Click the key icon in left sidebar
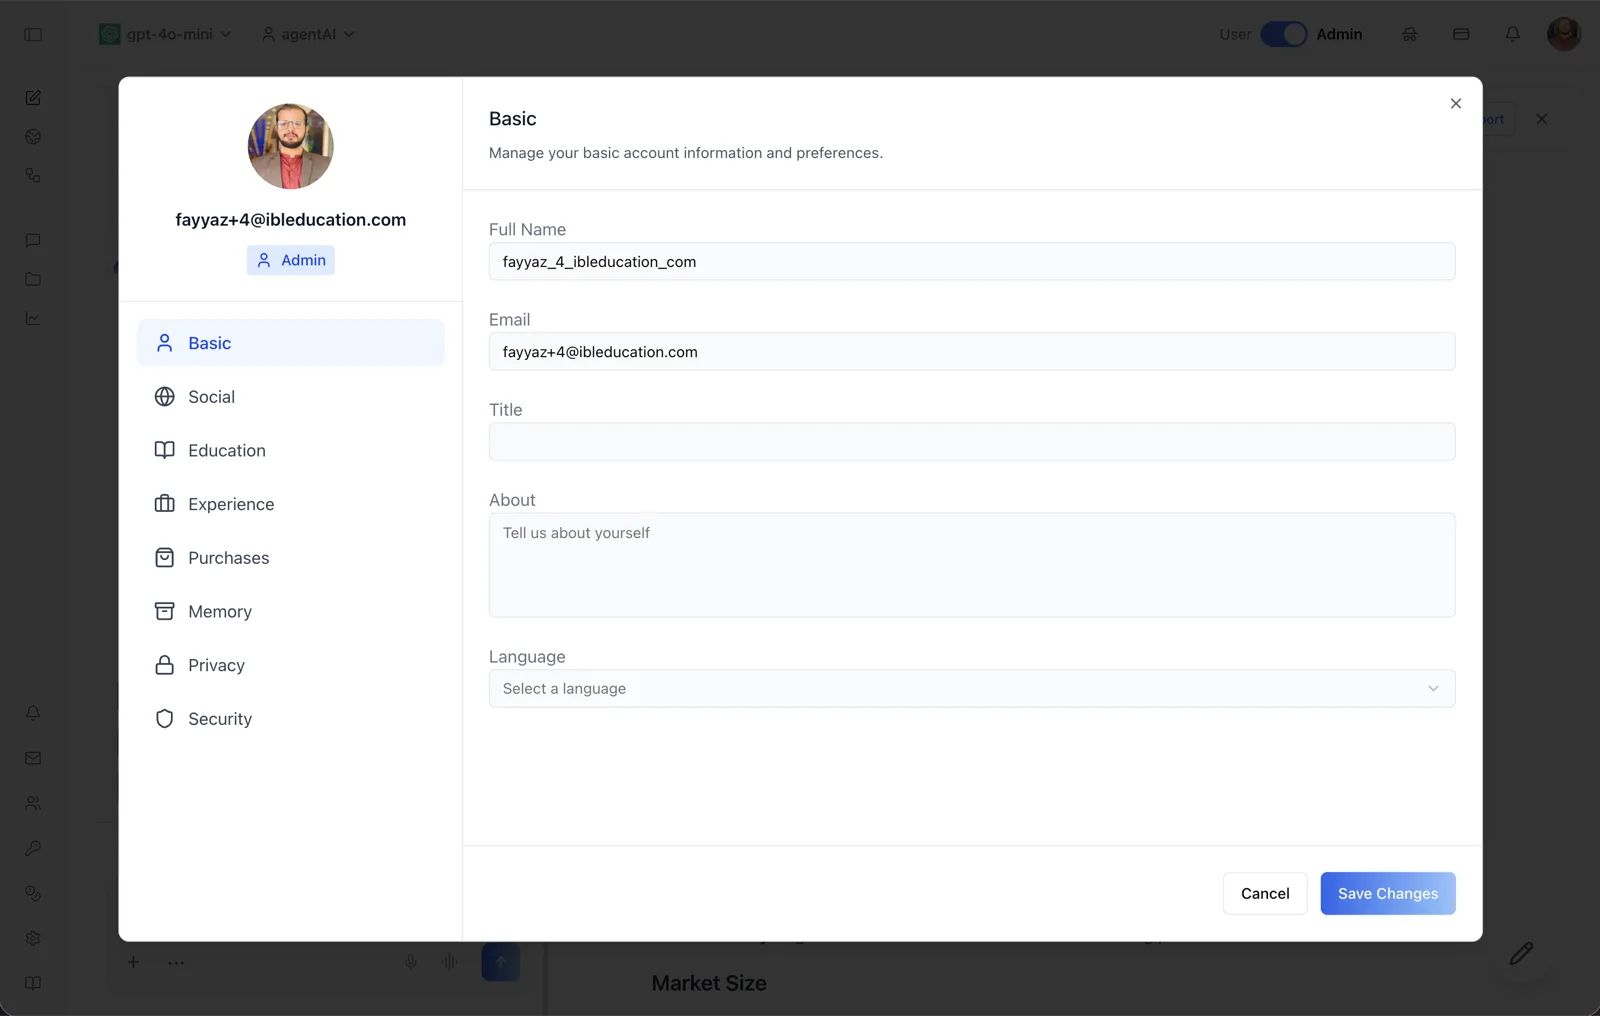Viewport: 1600px width, 1016px height. (x=33, y=848)
